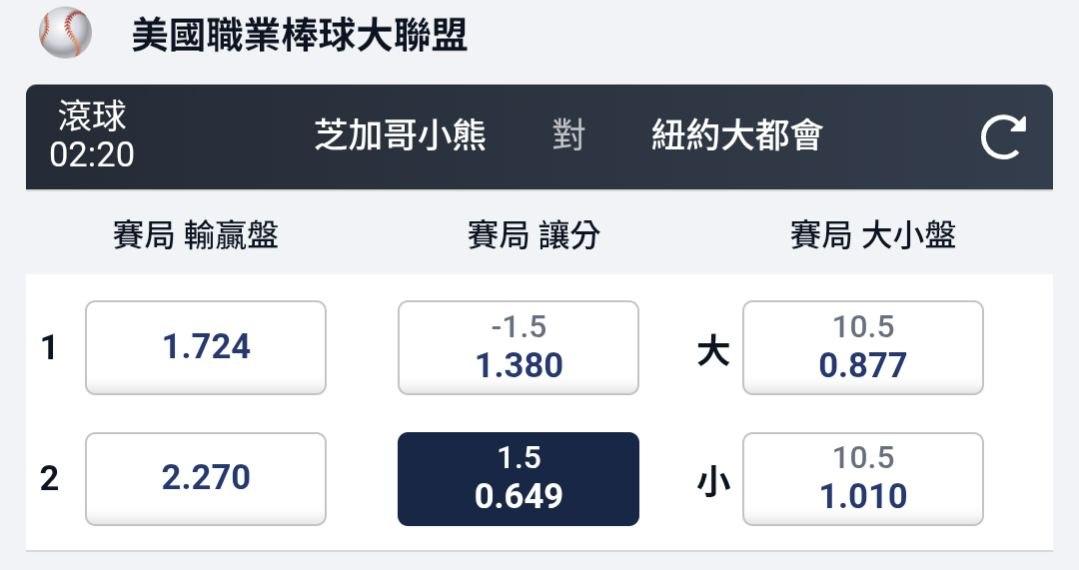
Task: Choose the -1.5 handicap at 1.380
Action: (518, 348)
